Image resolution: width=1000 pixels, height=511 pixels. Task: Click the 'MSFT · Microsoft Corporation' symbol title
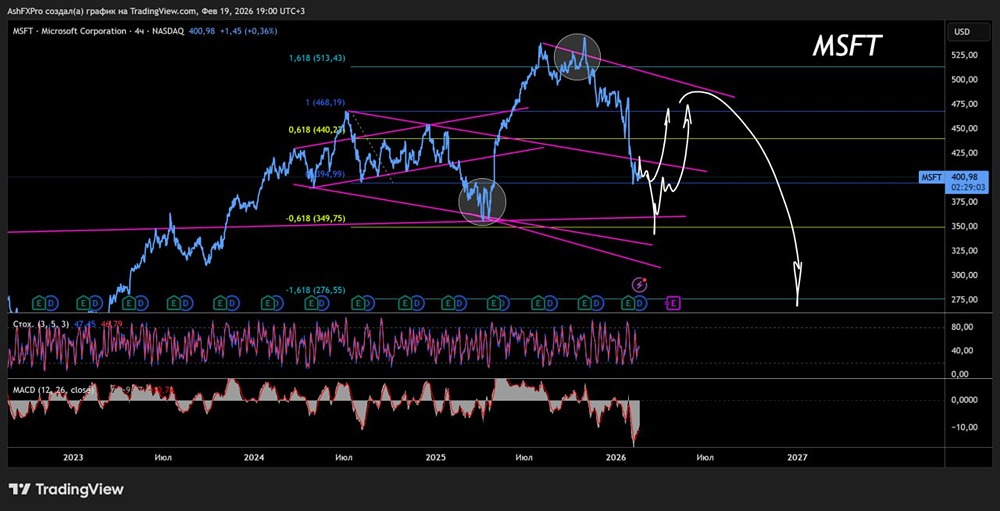(71, 31)
